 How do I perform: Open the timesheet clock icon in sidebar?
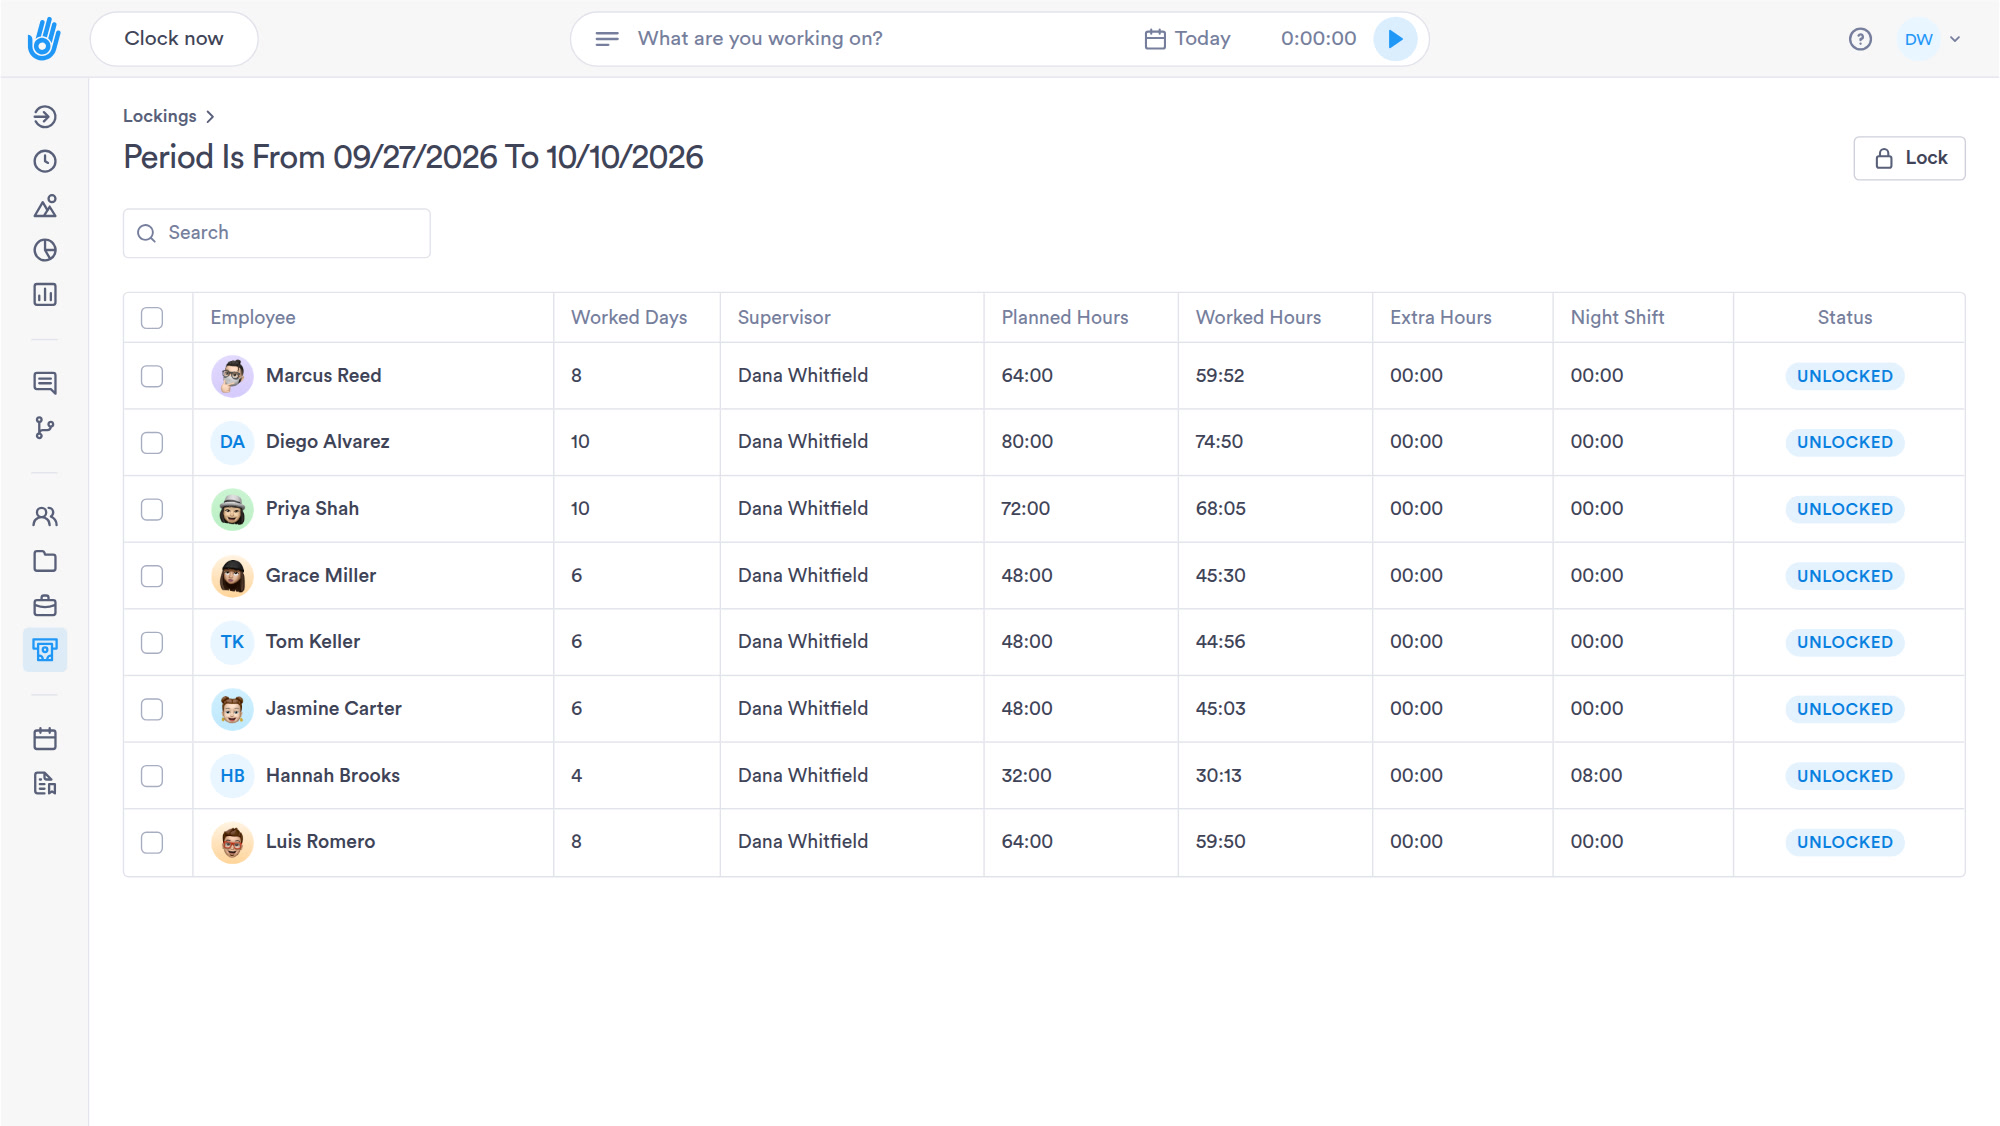click(x=45, y=161)
